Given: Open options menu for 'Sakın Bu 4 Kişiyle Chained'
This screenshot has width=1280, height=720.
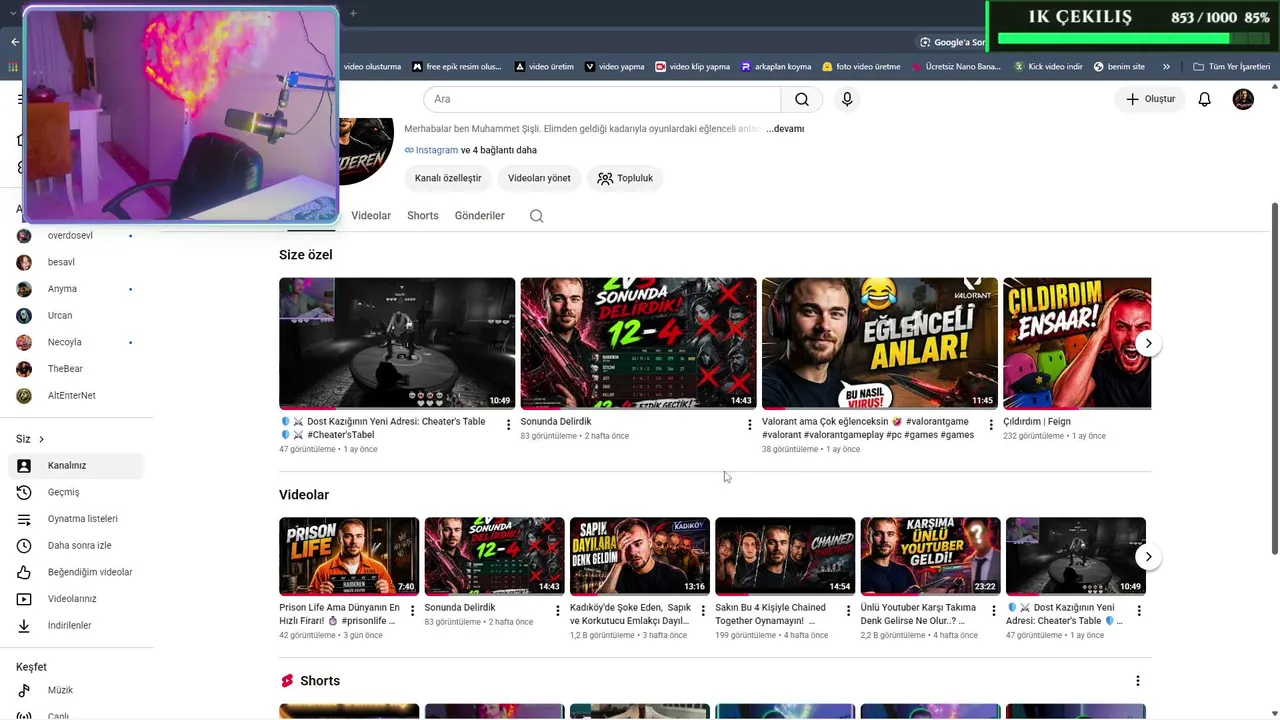Looking at the screenshot, I should click(848, 611).
